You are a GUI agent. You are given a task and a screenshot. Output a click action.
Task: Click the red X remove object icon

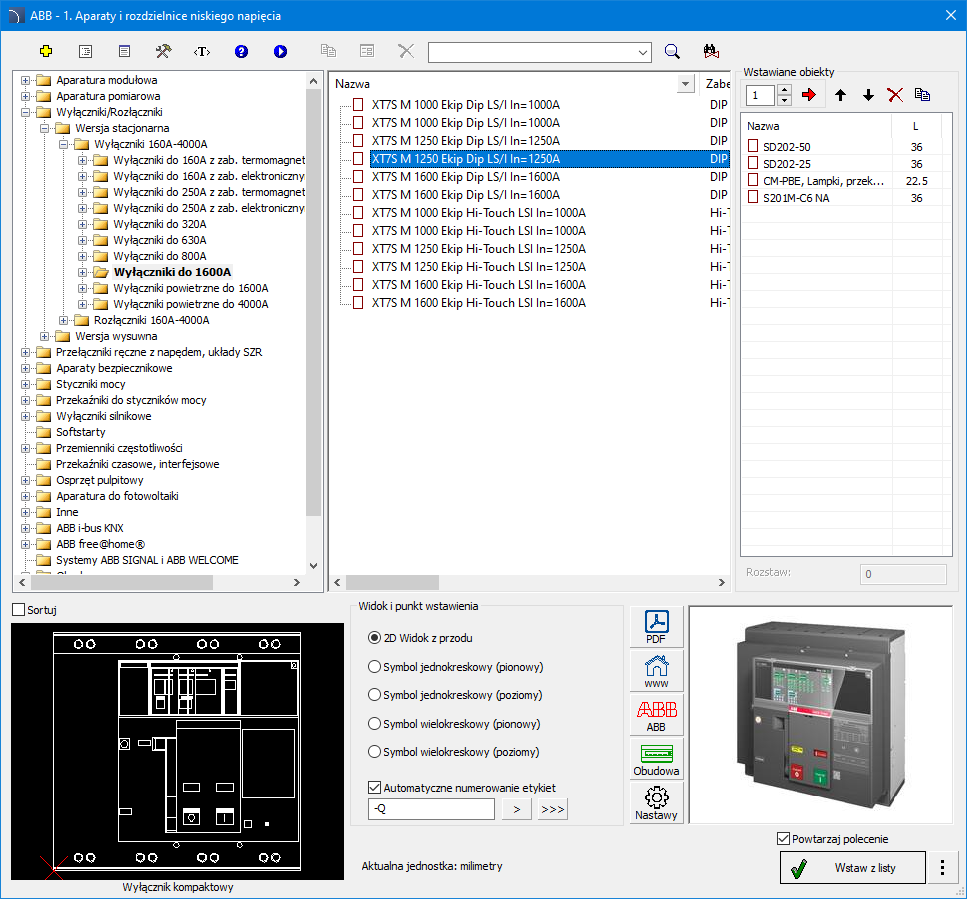pos(895,95)
